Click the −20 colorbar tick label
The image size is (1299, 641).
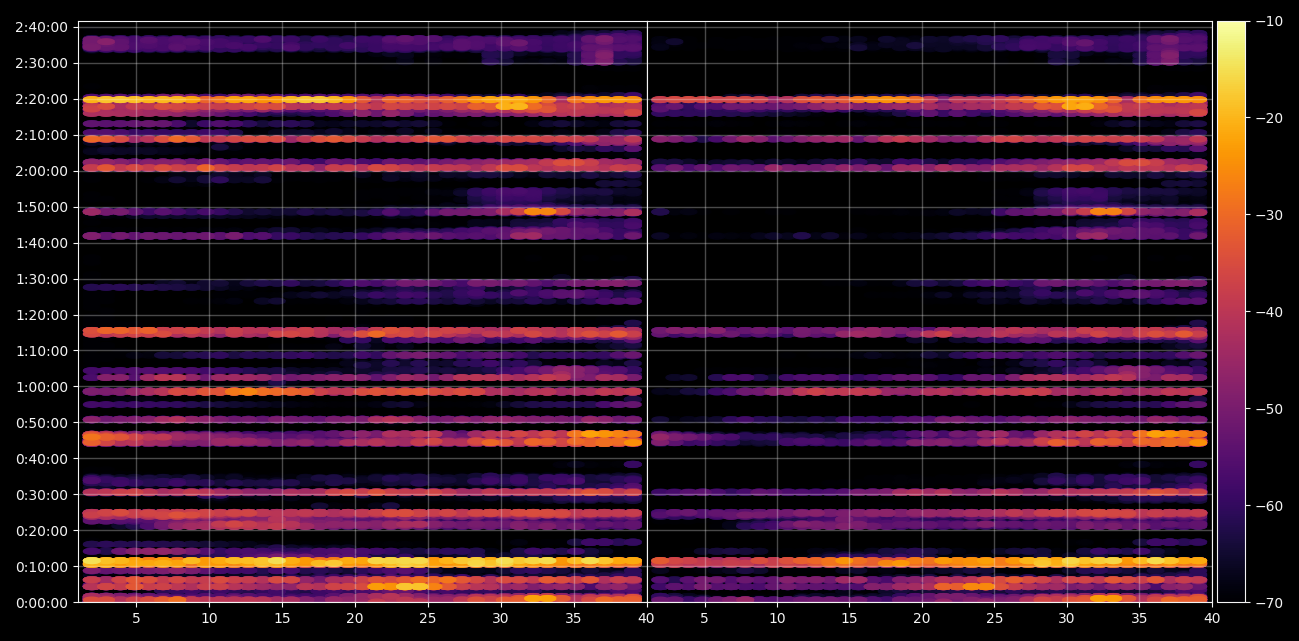pos(1267,118)
